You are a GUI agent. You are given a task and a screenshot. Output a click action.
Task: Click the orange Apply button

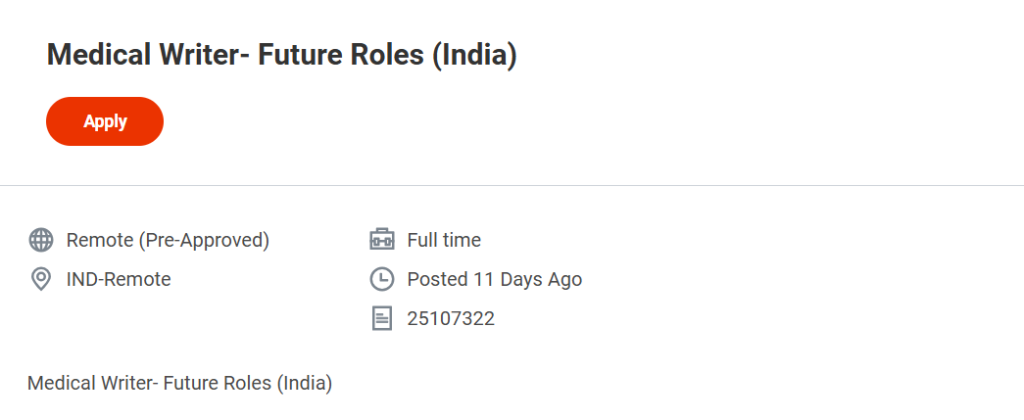(x=104, y=121)
